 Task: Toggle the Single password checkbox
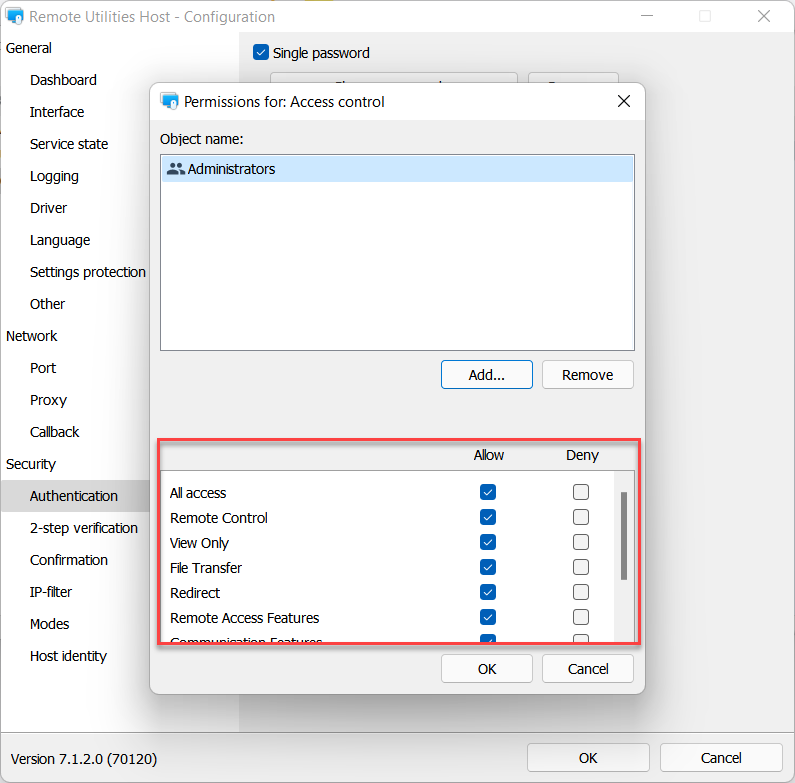point(261,53)
